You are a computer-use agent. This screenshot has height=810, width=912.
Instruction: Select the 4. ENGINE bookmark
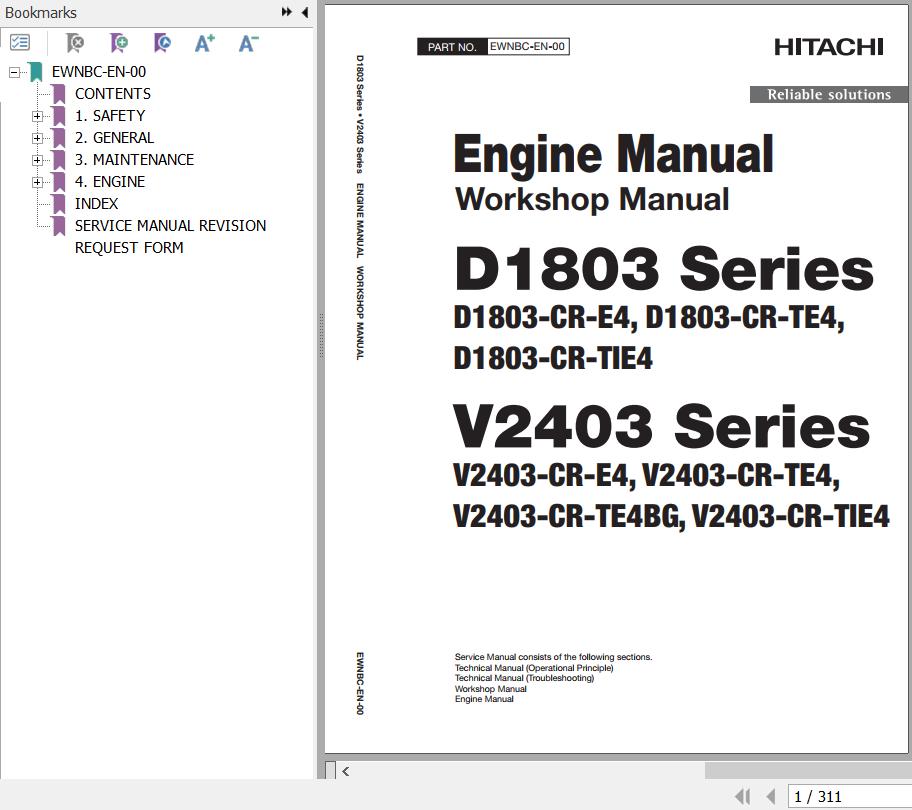pos(110,182)
